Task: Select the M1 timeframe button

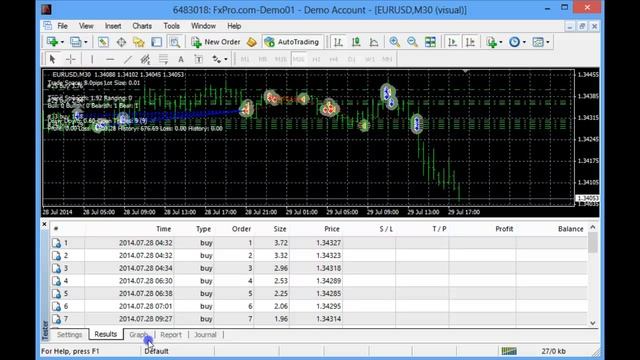Action: coord(245,59)
